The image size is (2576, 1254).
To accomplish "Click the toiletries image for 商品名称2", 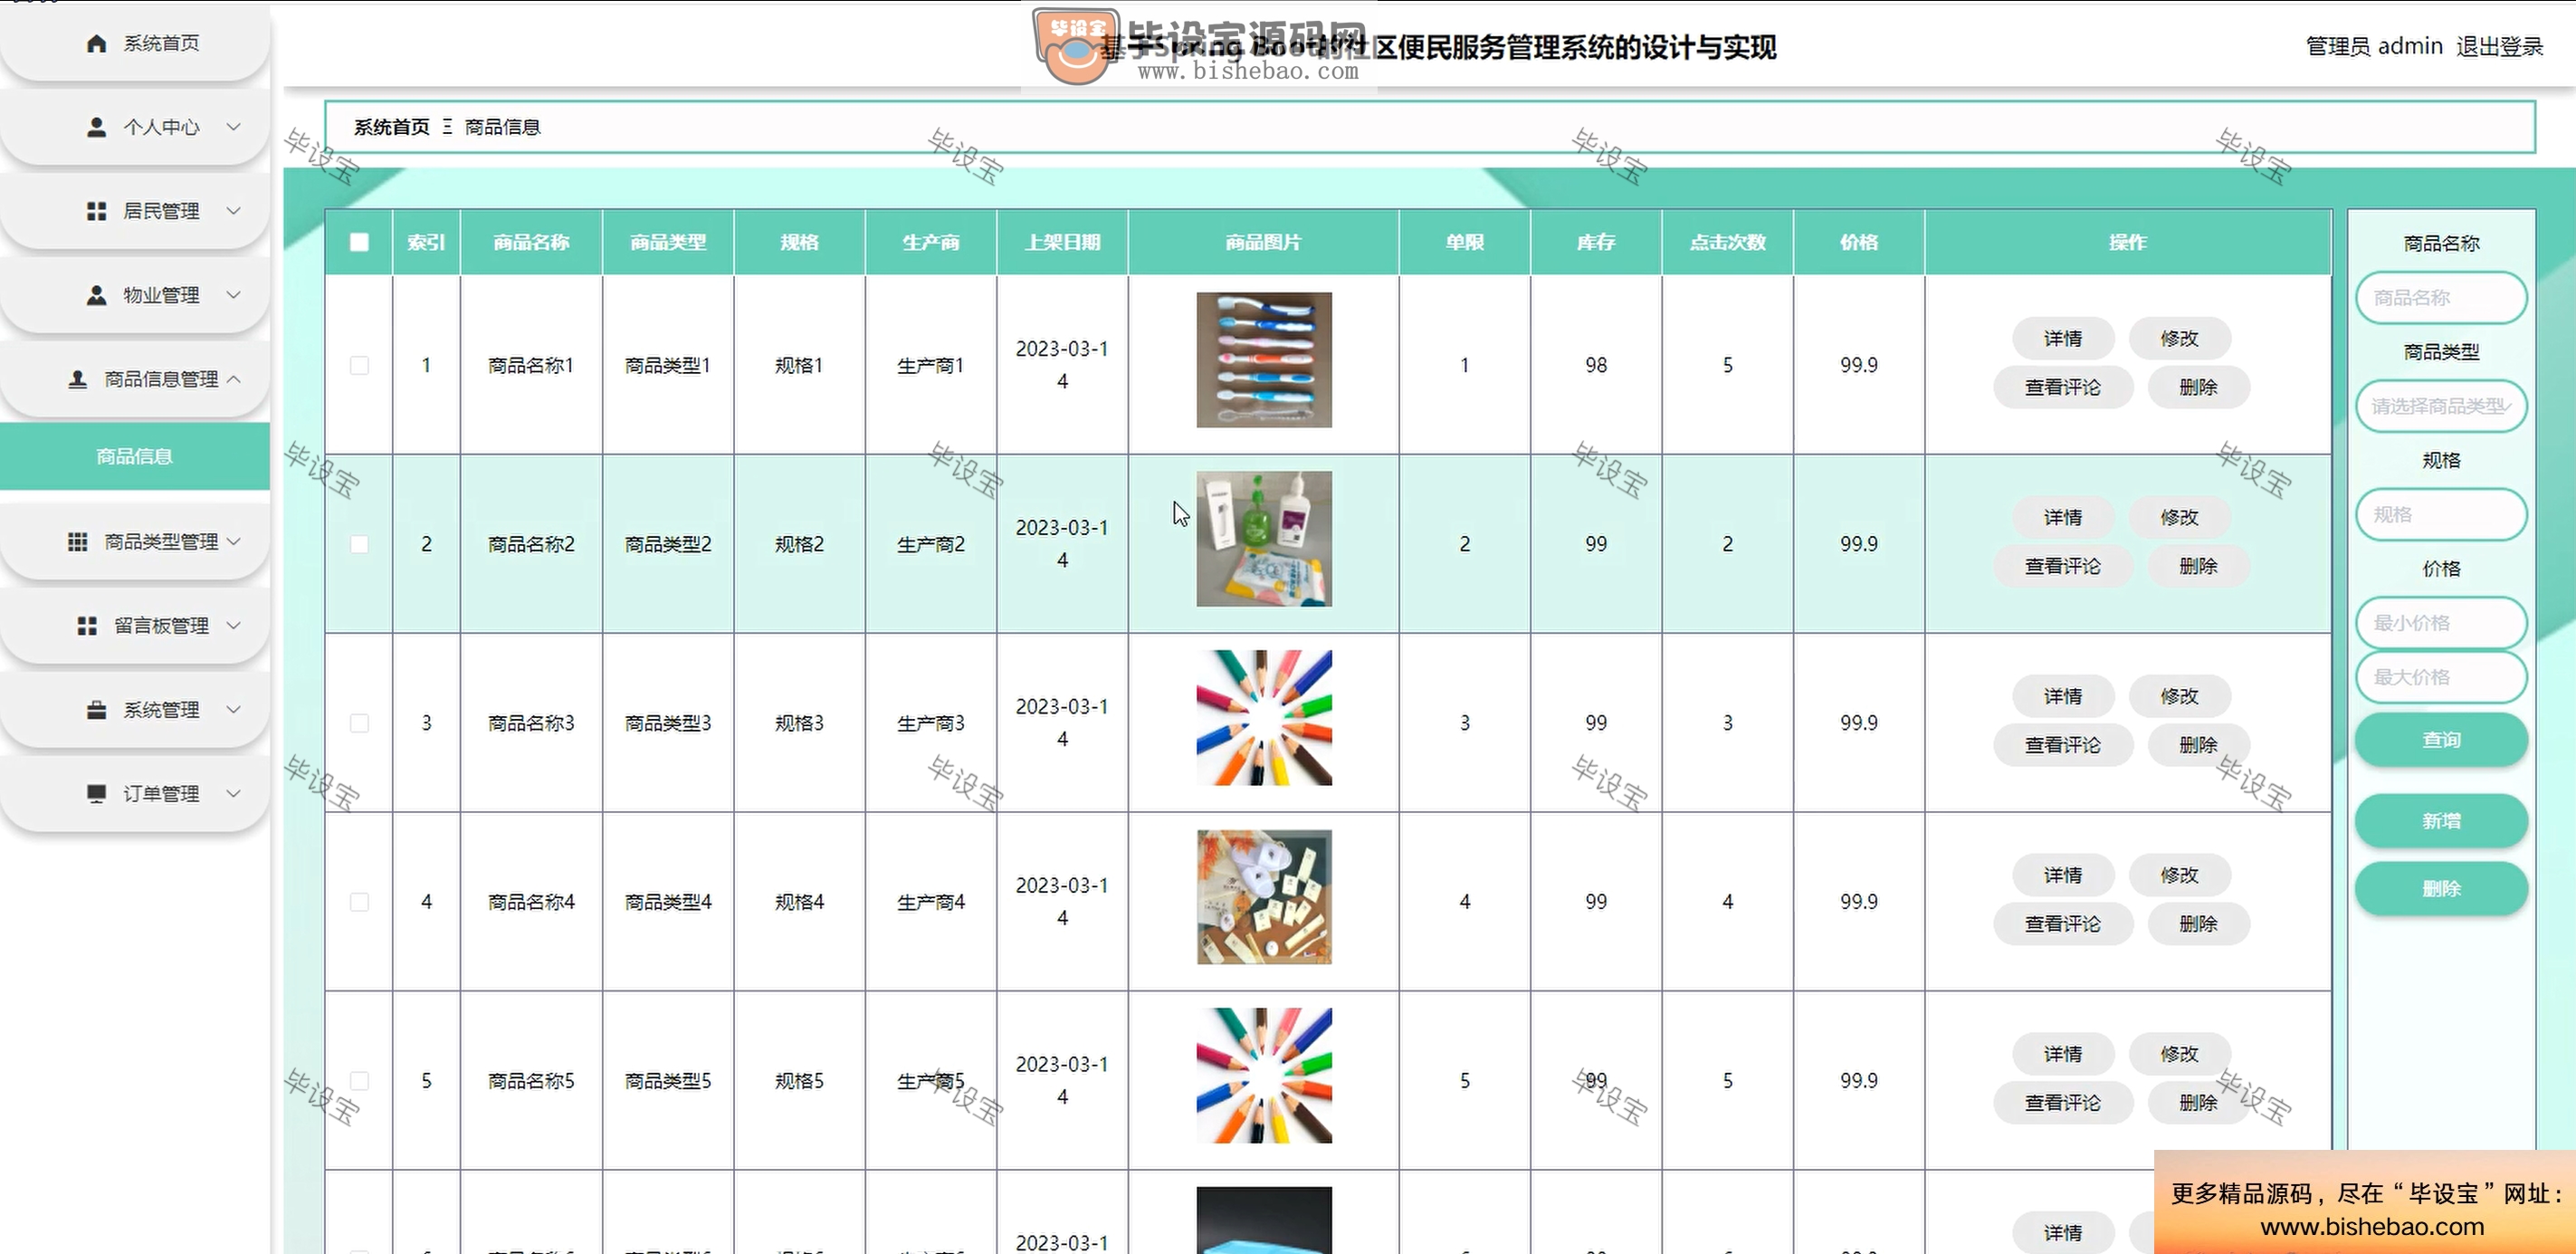I will [x=1264, y=539].
